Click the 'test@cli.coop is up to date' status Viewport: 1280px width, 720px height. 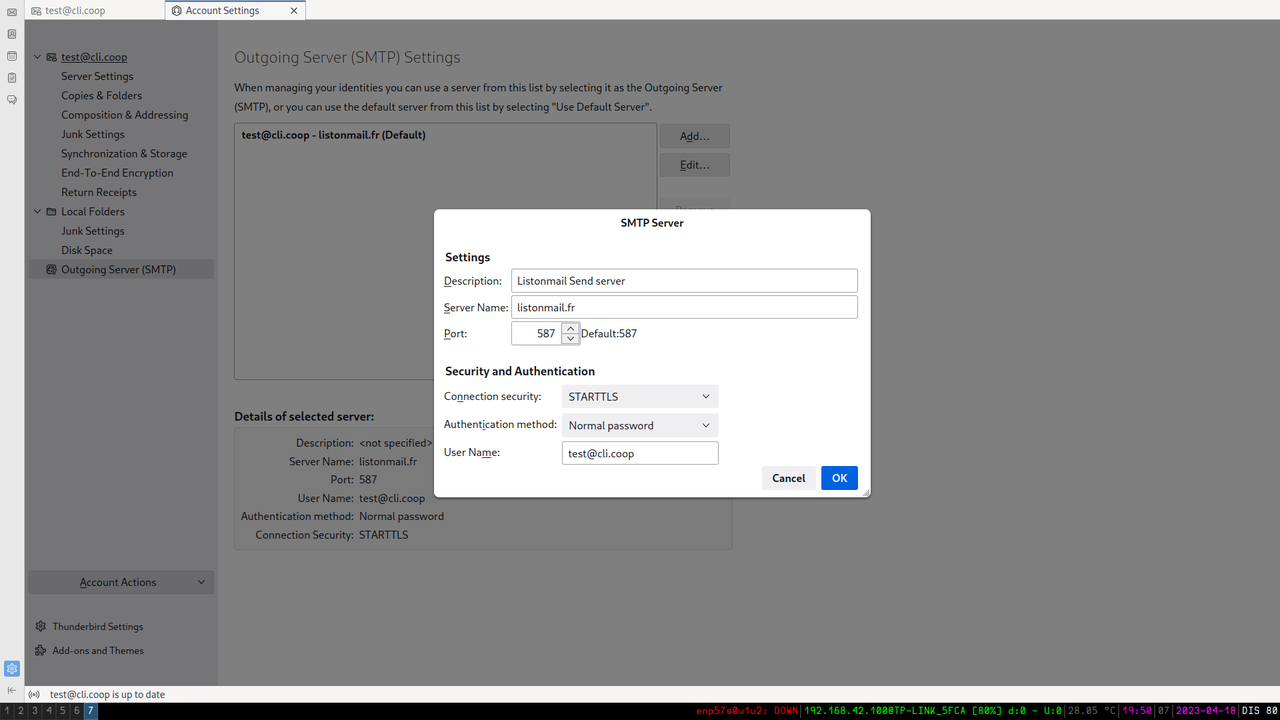click(x=108, y=694)
